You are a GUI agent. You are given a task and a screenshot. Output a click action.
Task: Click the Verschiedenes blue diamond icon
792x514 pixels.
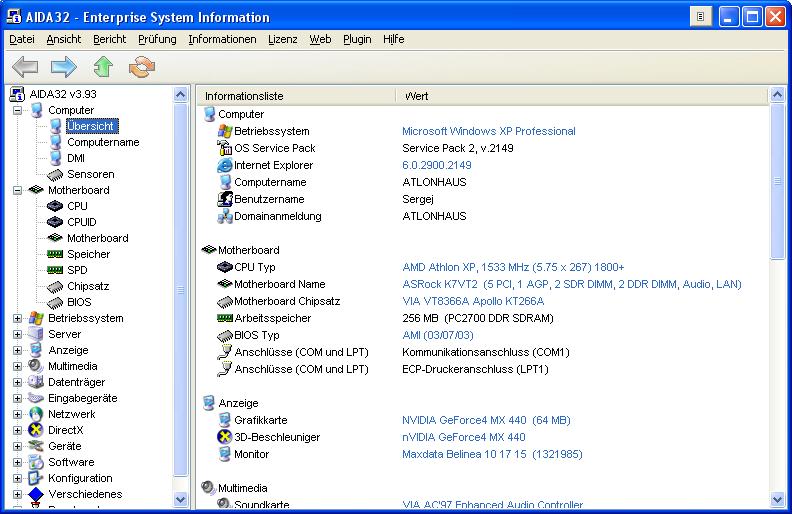[36, 494]
